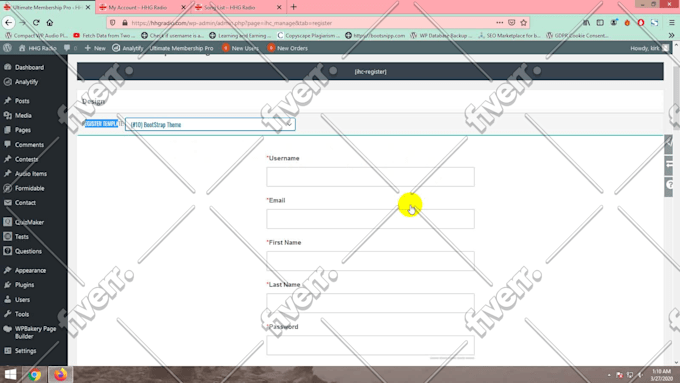Open Fetch Data from Two bookmark
This screenshot has width=680, height=383.
tap(104, 36)
